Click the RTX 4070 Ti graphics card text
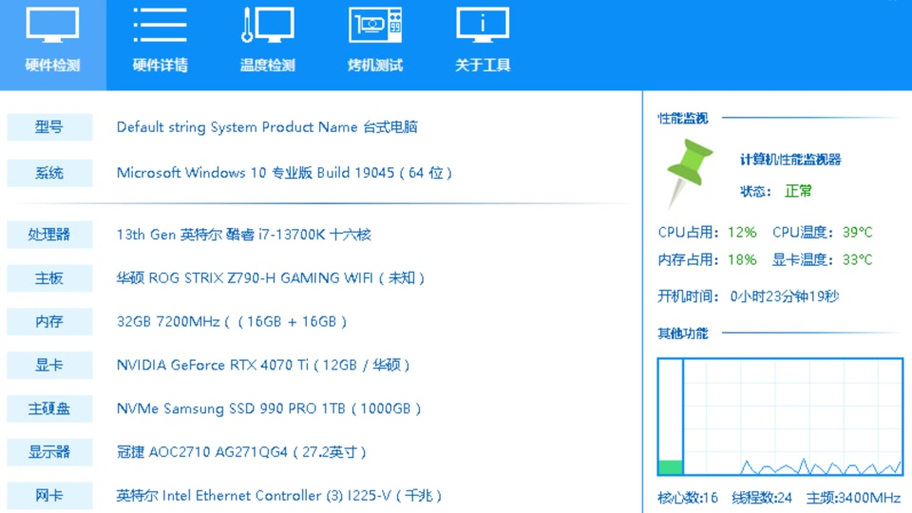 pos(263,365)
